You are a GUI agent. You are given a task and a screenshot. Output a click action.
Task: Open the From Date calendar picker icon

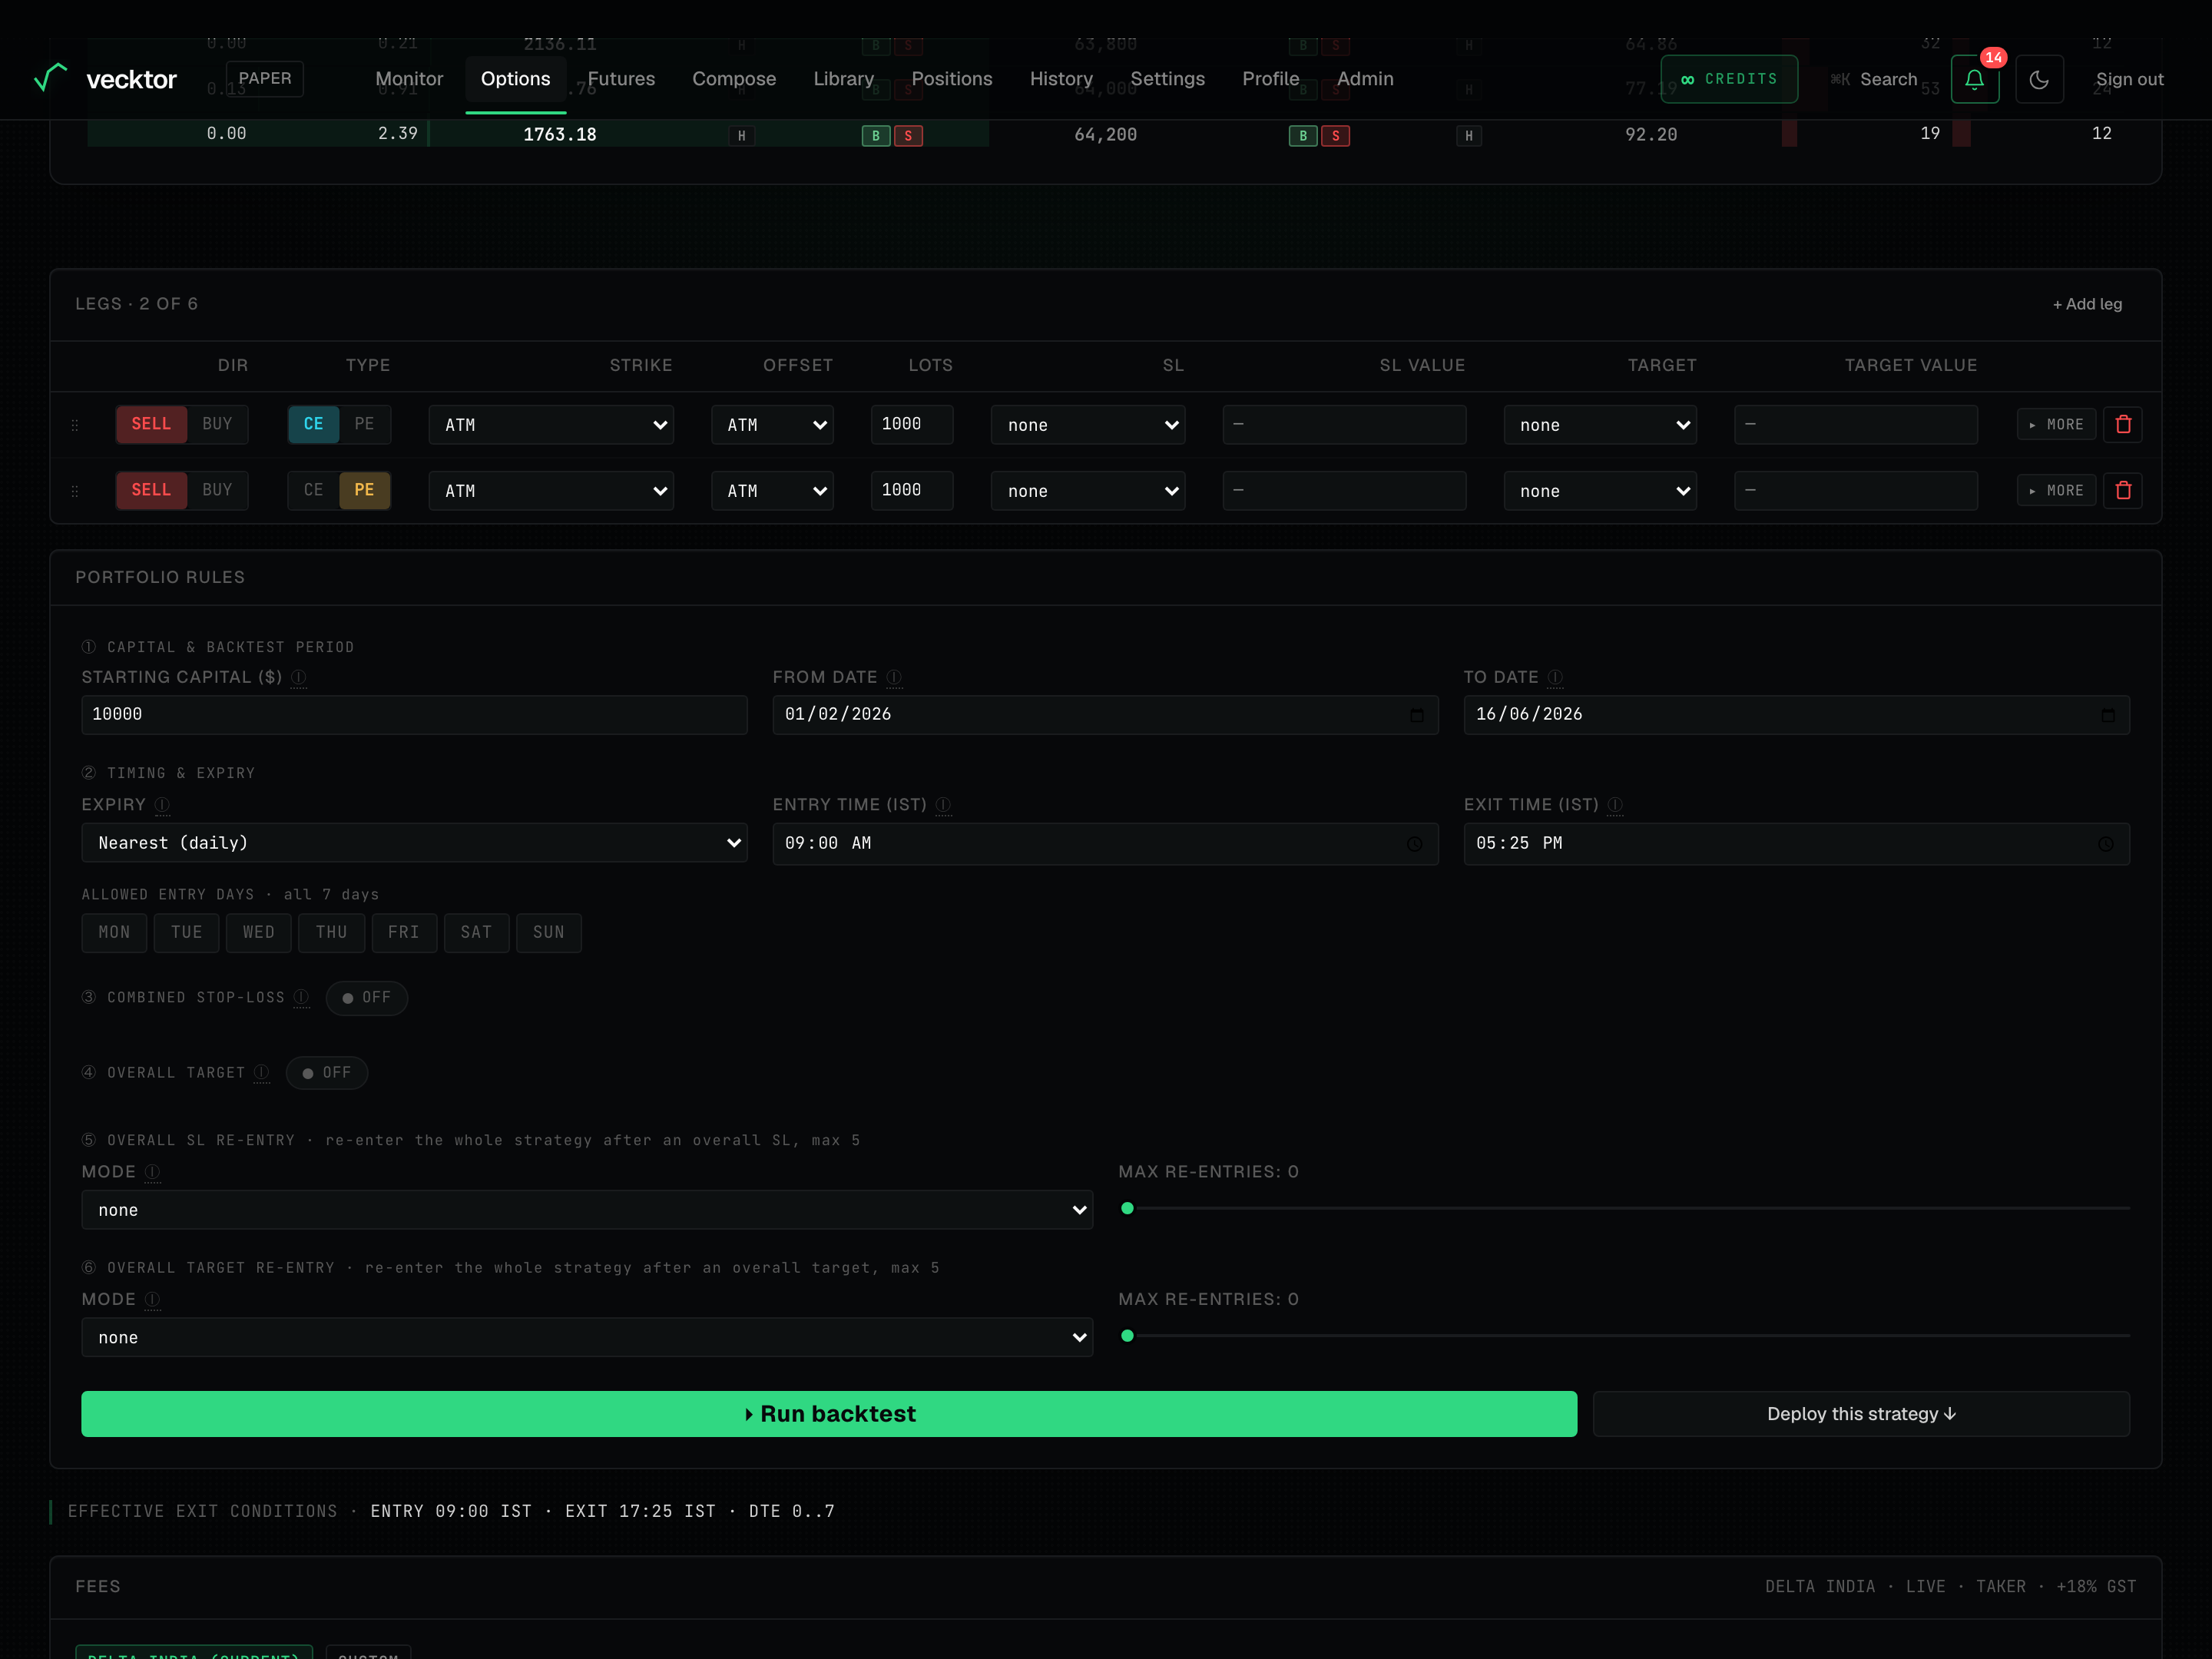(1416, 715)
